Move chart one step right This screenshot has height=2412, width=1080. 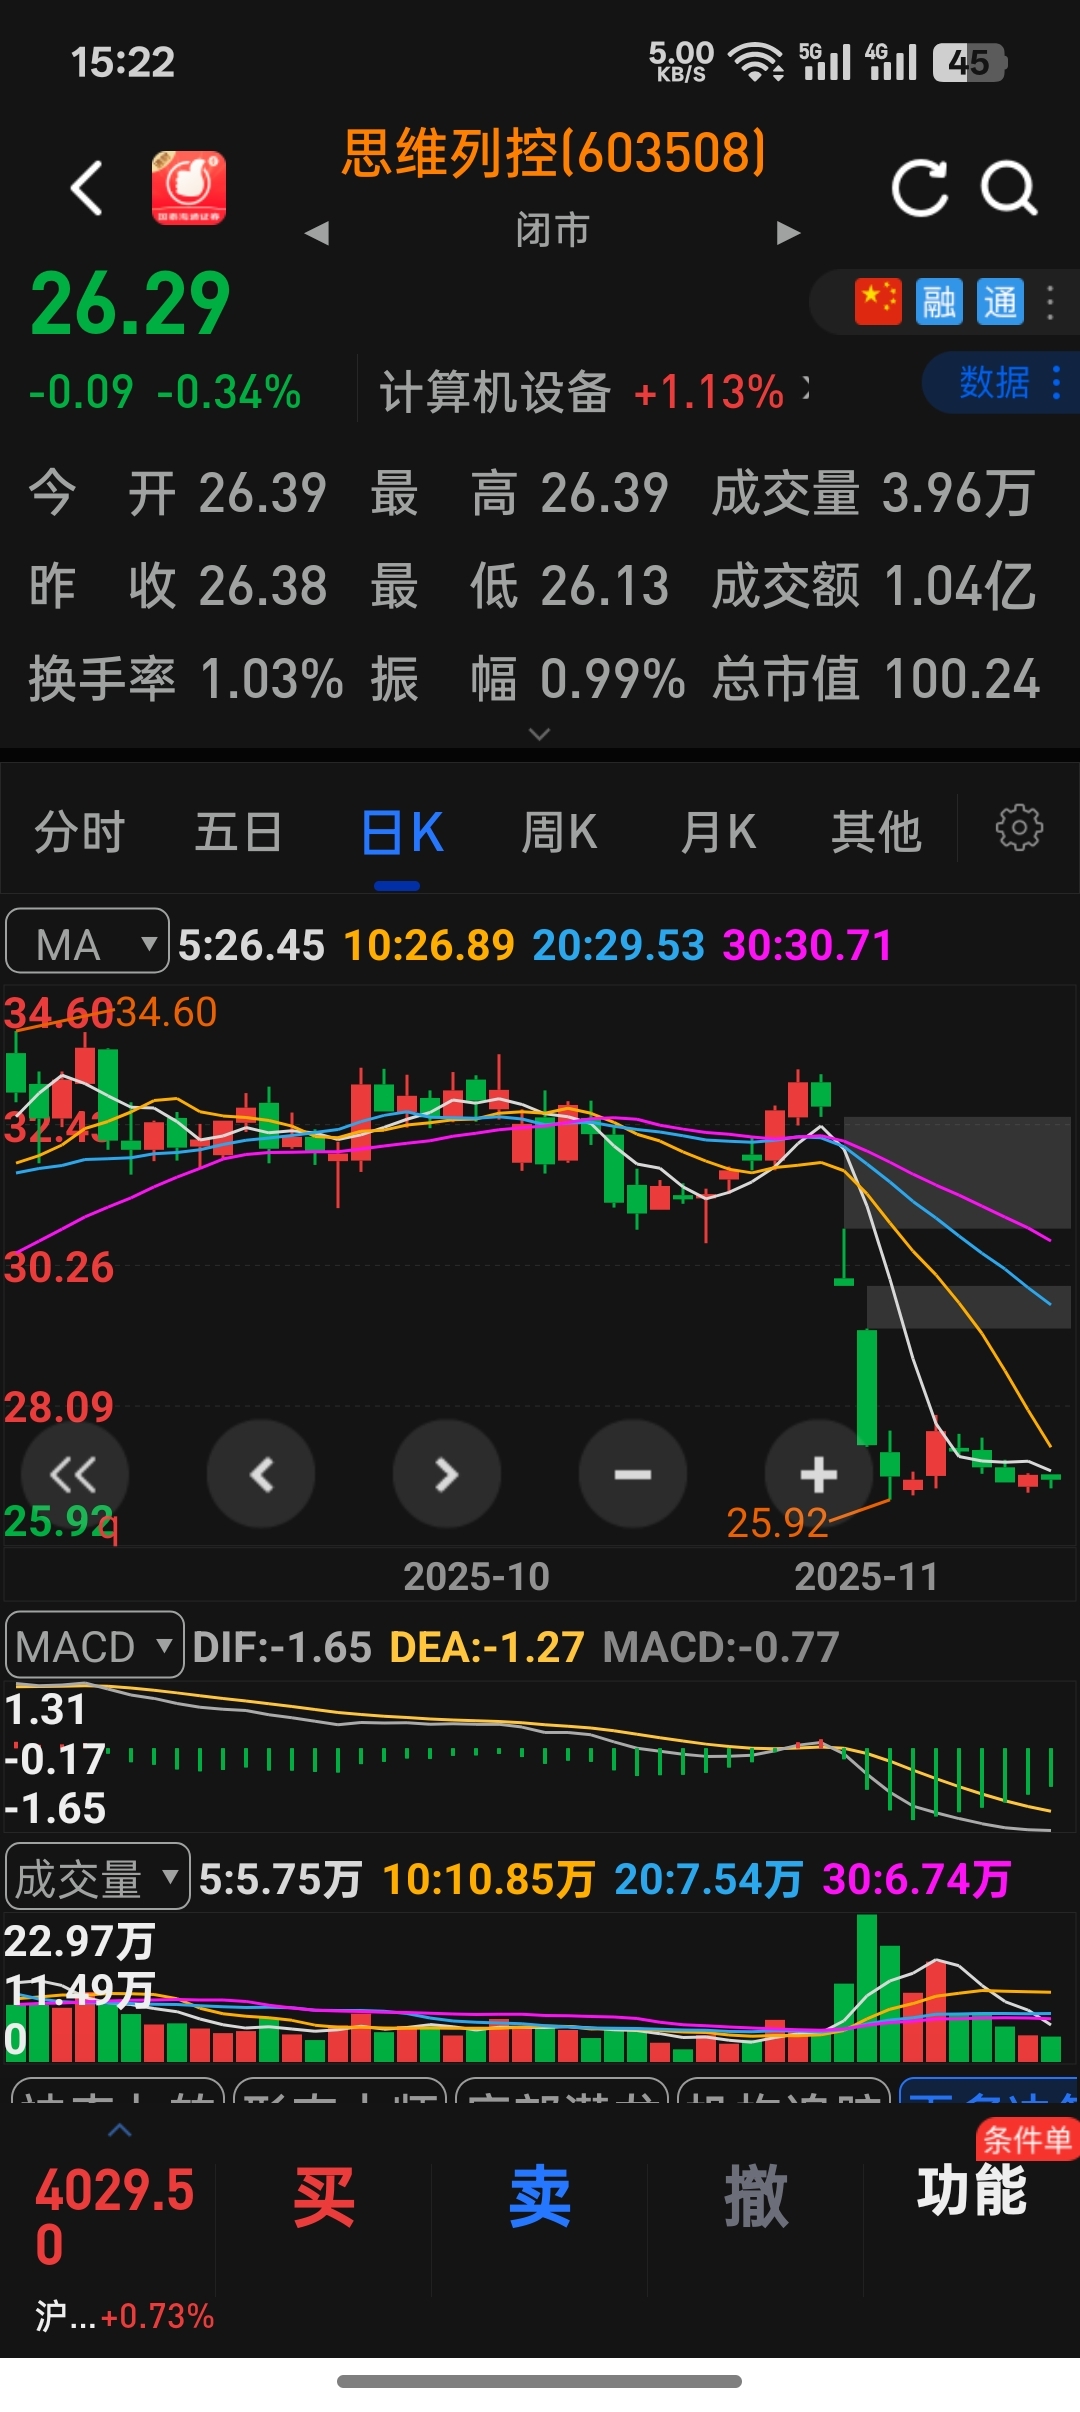(x=447, y=1474)
